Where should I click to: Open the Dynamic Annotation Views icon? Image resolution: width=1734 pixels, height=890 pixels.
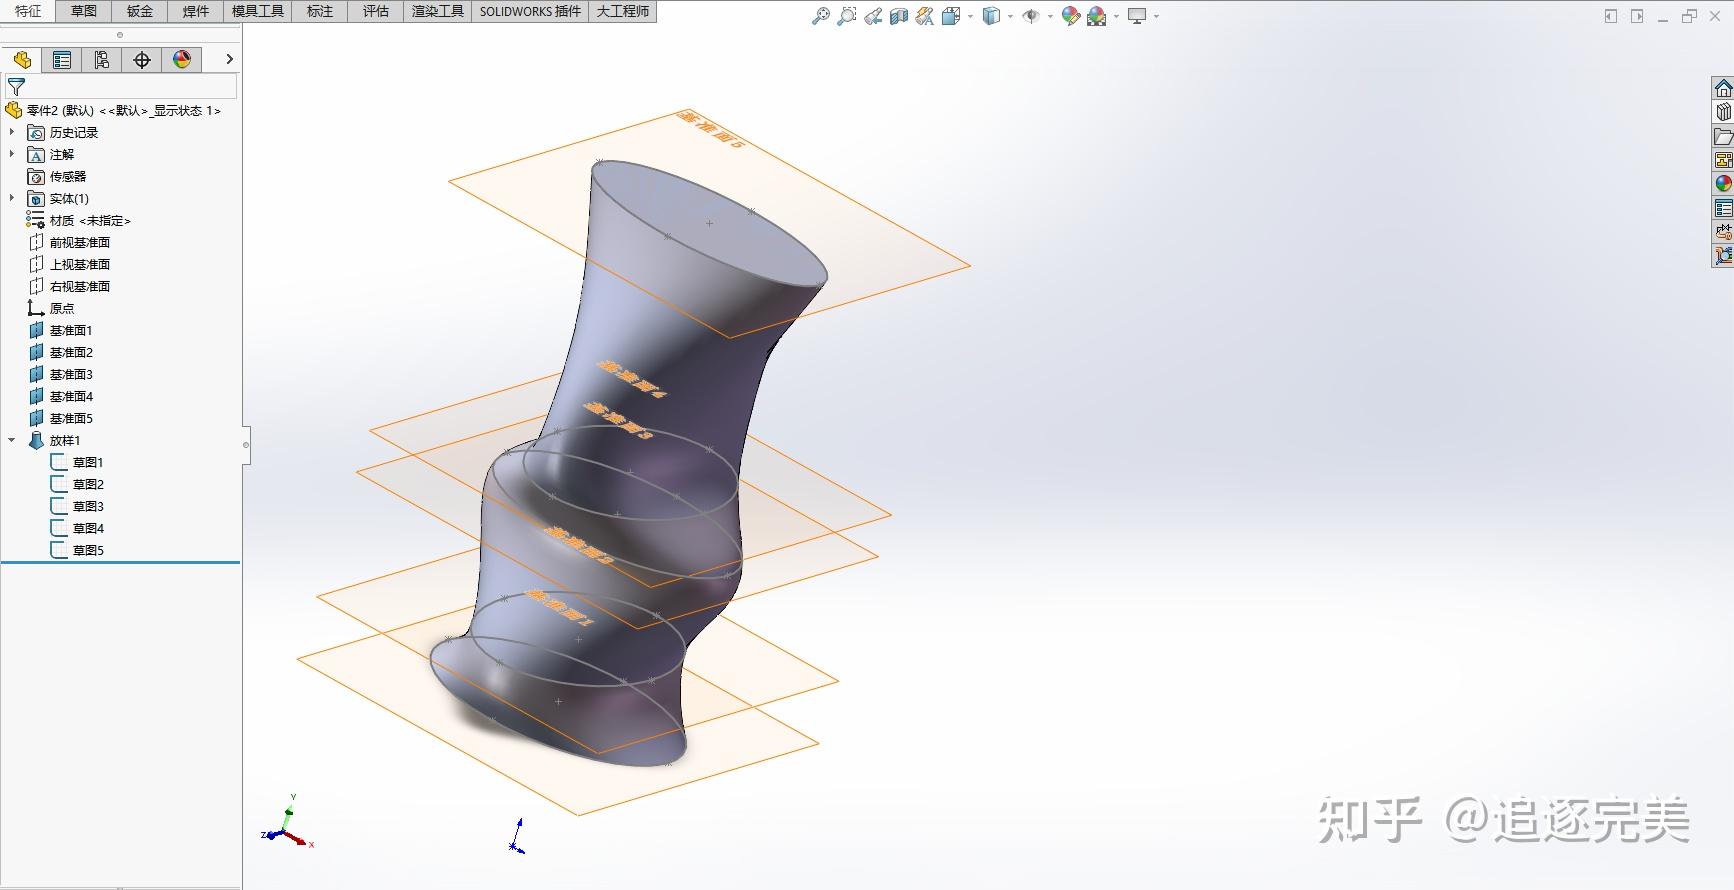925,16
